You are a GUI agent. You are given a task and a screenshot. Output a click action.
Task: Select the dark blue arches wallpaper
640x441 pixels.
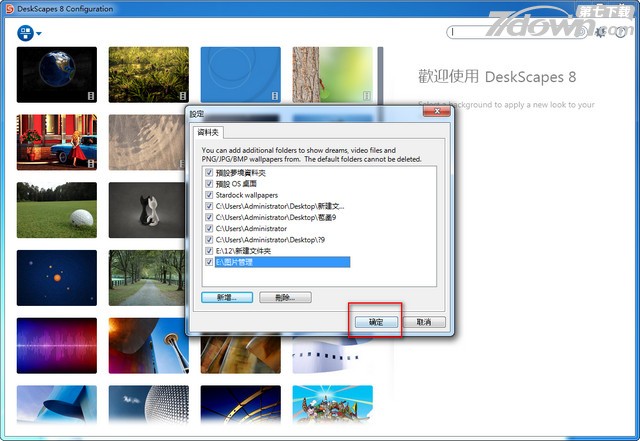pyautogui.click(x=240, y=404)
